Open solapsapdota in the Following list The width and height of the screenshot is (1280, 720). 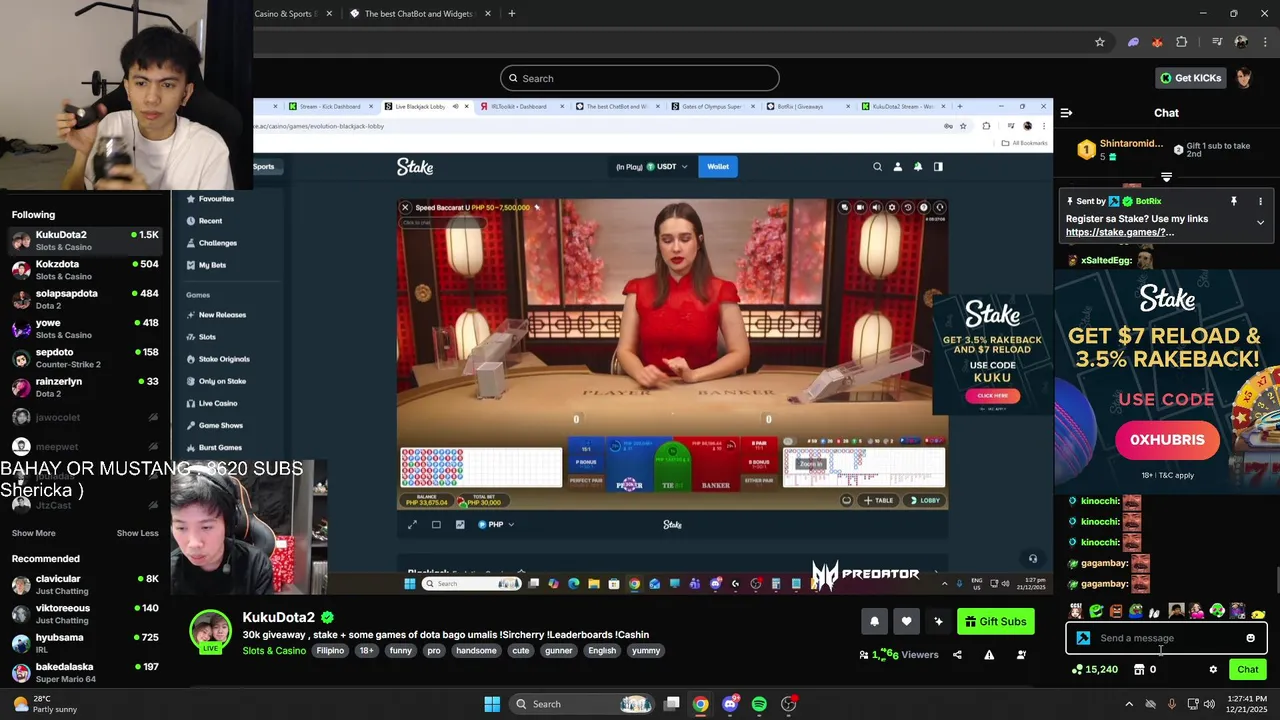click(x=85, y=299)
